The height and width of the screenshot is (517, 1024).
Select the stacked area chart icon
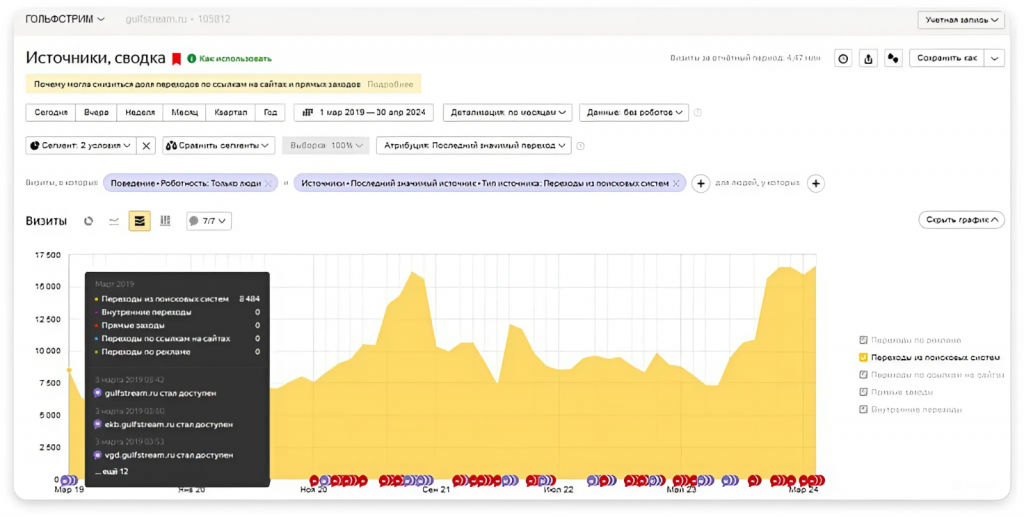140,221
